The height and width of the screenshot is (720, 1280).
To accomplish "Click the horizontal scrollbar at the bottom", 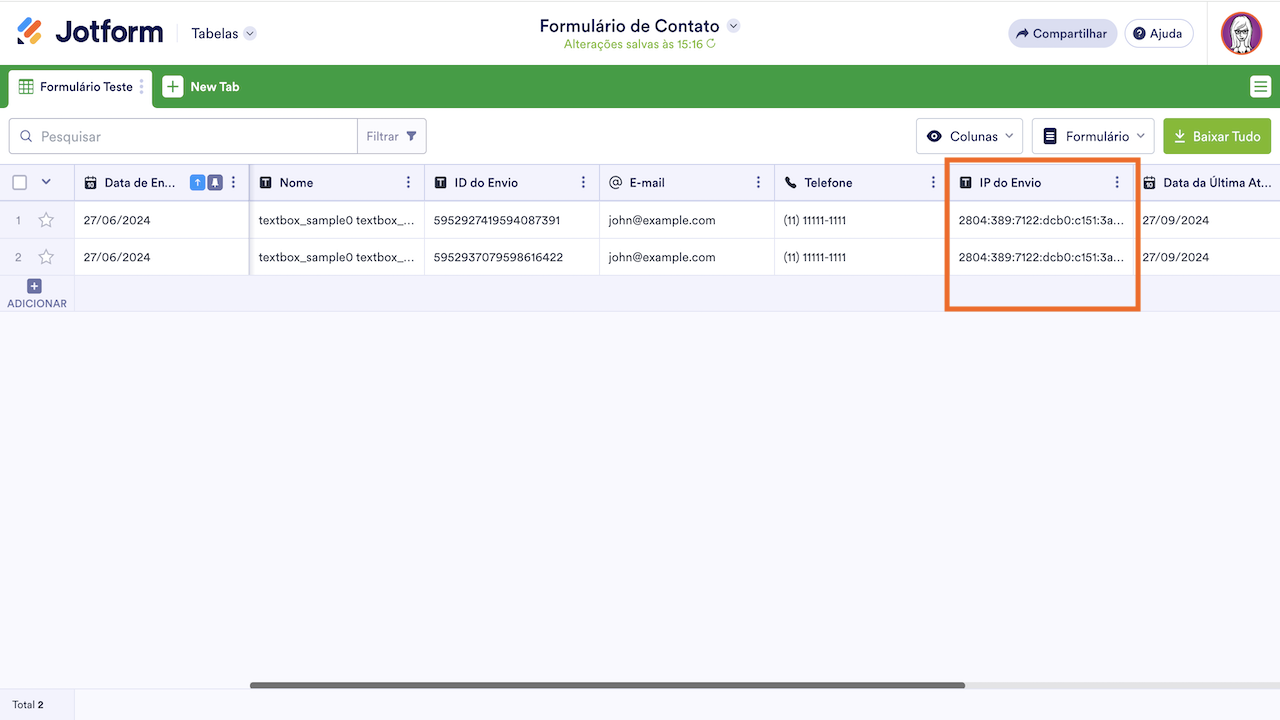I will [607, 685].
